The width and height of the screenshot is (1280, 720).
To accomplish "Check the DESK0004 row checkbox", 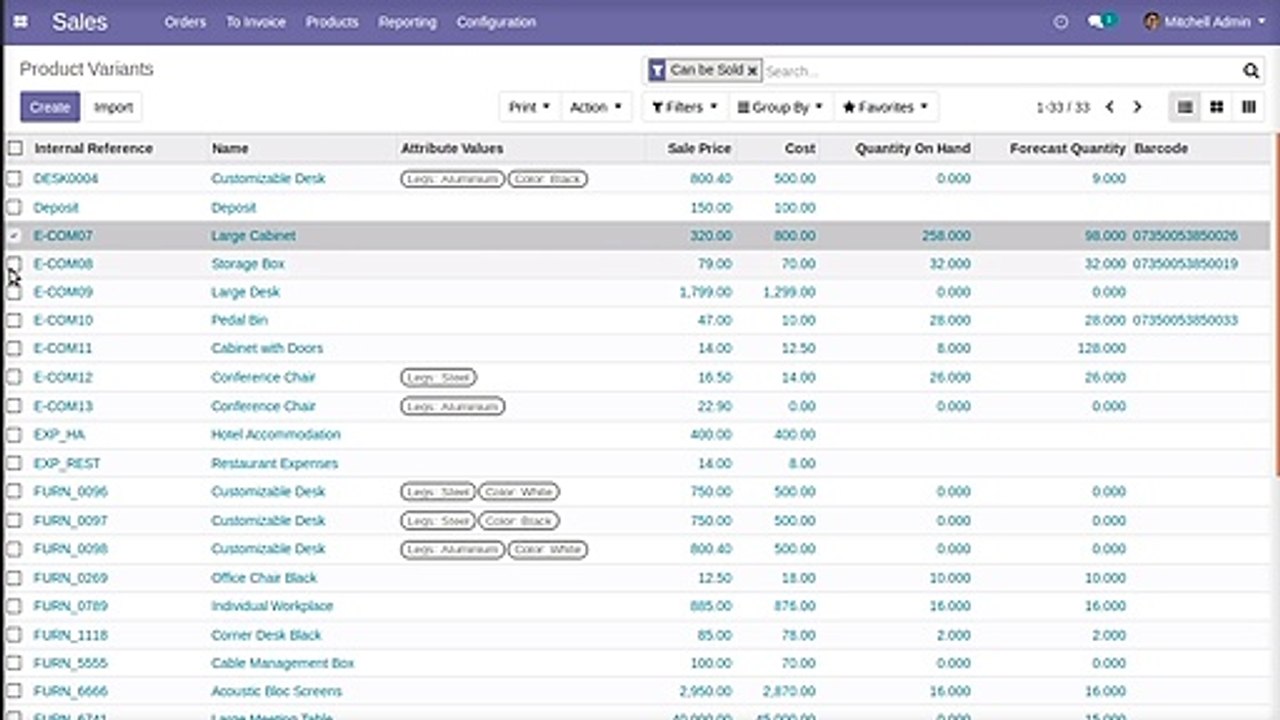I will click(14, 179).
